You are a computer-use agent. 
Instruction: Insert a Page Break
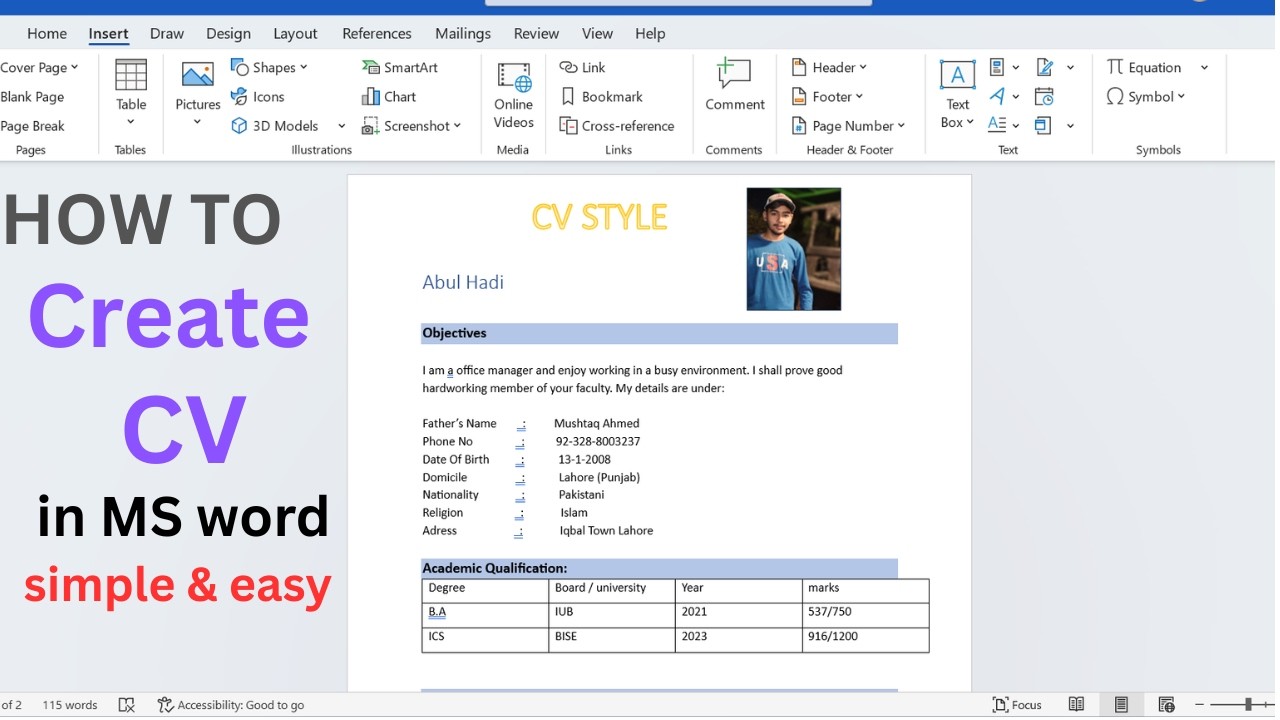32,126
